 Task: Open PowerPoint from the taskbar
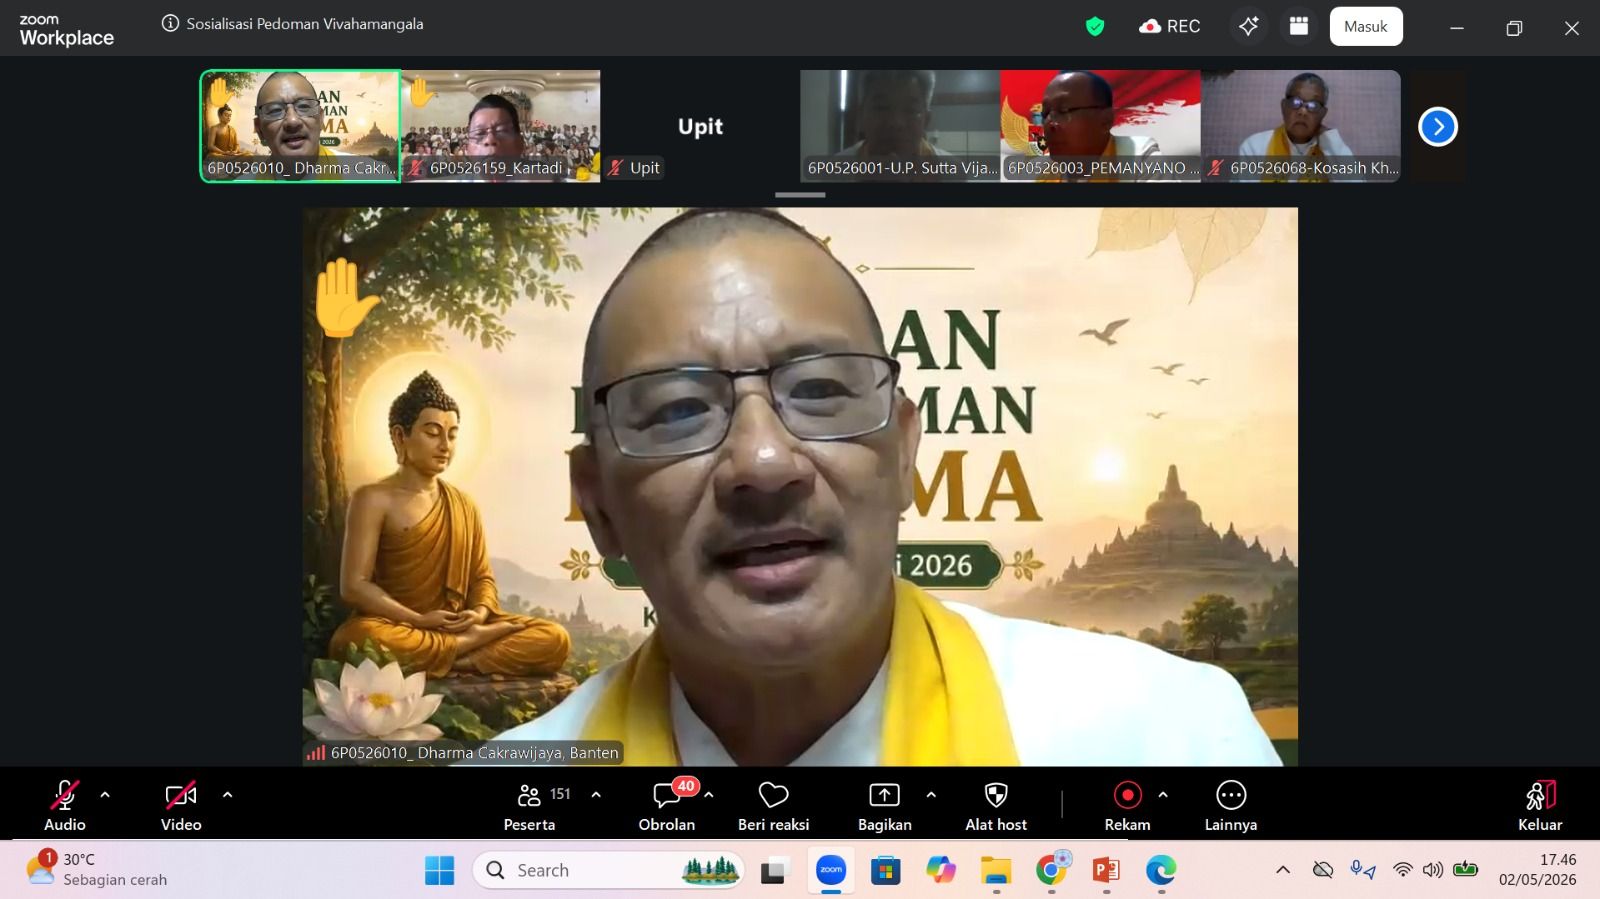coord(1106,870)
